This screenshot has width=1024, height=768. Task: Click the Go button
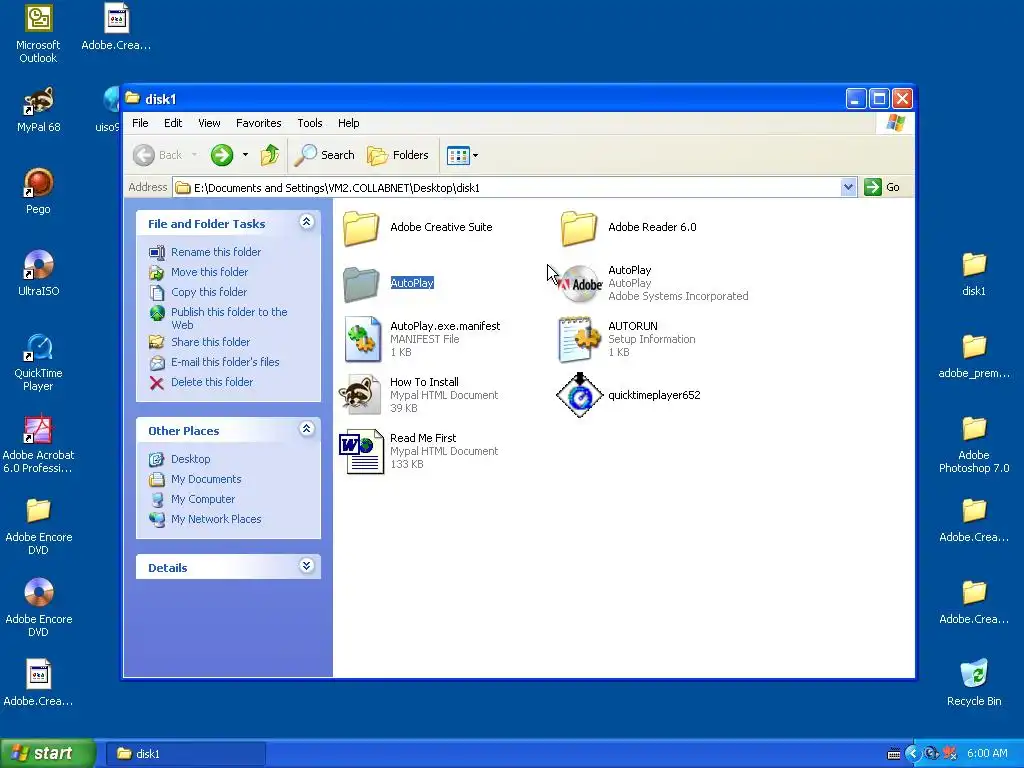[x=882, y=187]
